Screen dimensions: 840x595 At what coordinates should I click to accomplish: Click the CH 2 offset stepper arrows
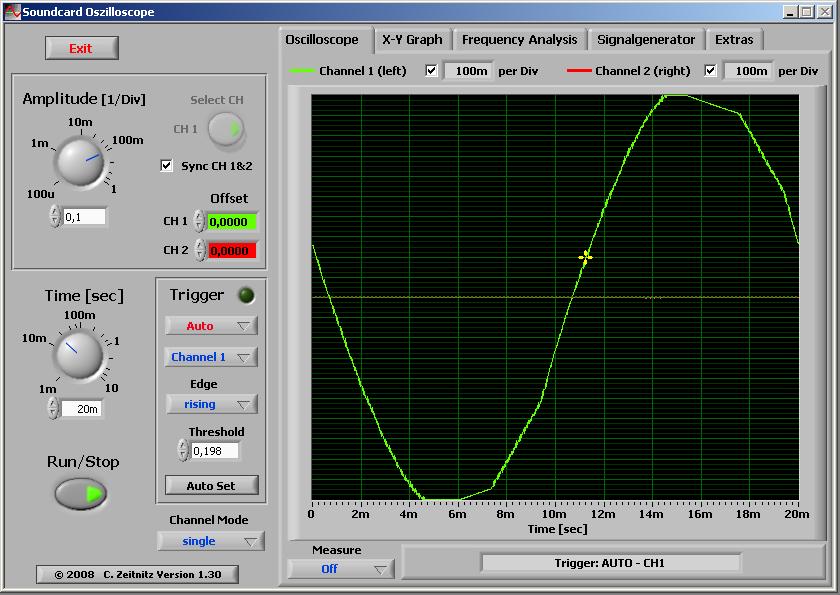point(199,250)
